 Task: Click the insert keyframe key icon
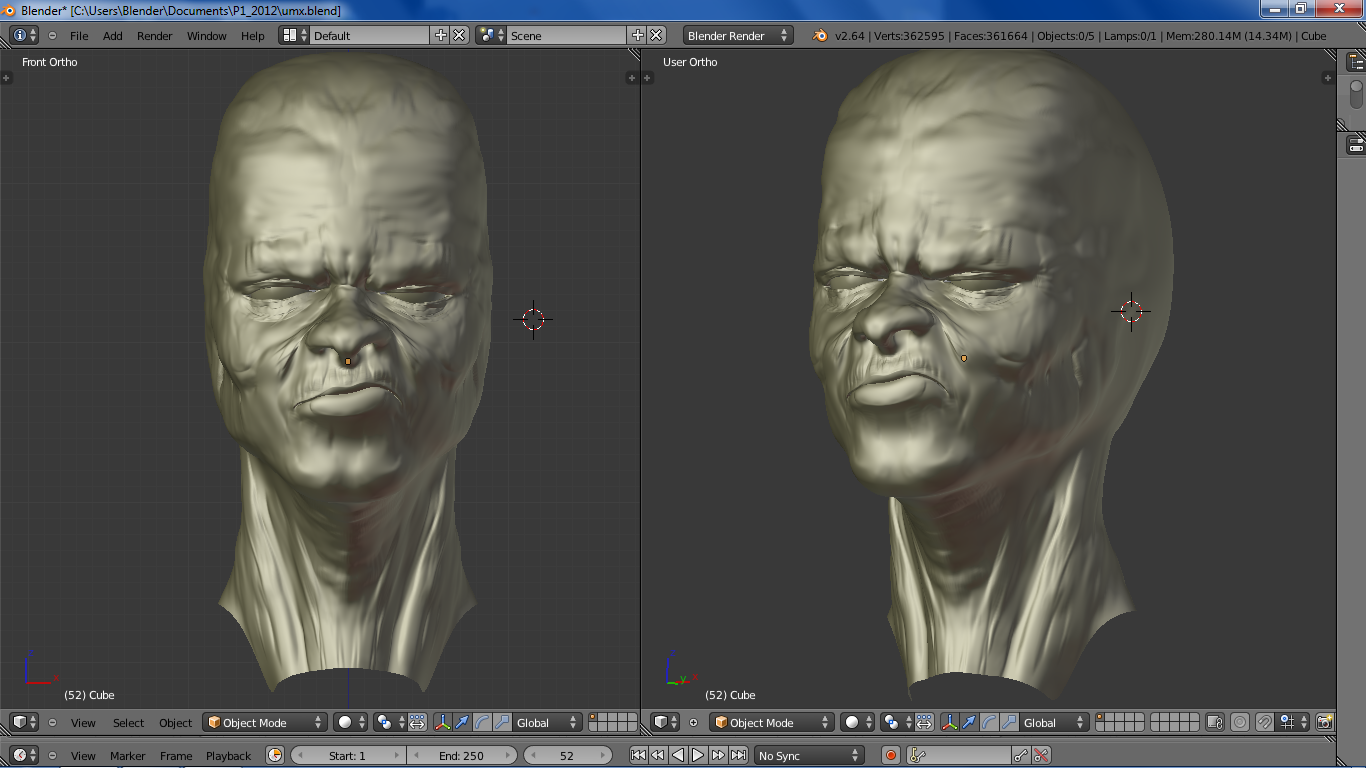click(1021, 755)
